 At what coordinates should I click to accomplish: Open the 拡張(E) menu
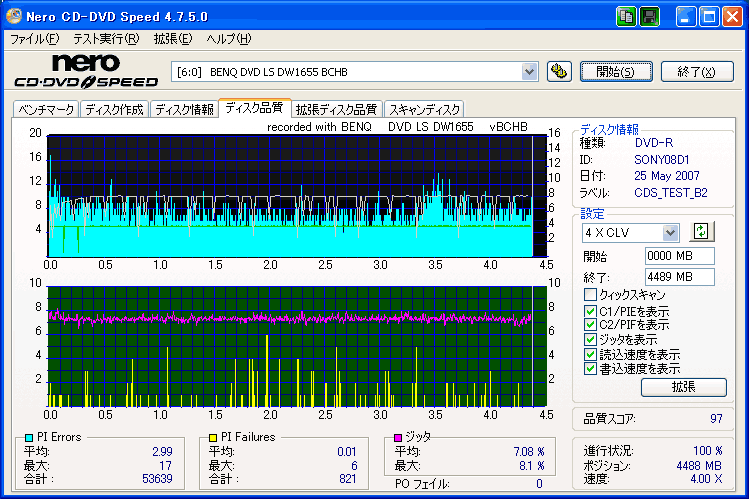[x=173, y=39]
